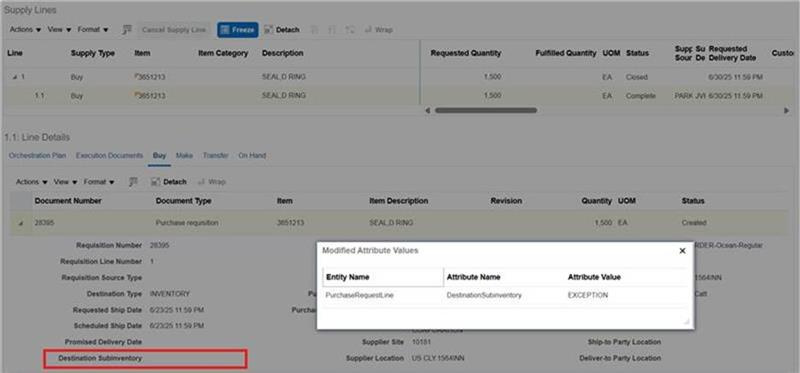The width and height of the screenshot is (800, 373).
Task: Click Wrap in Line Details toolbar
Action: tap(211, 182)
